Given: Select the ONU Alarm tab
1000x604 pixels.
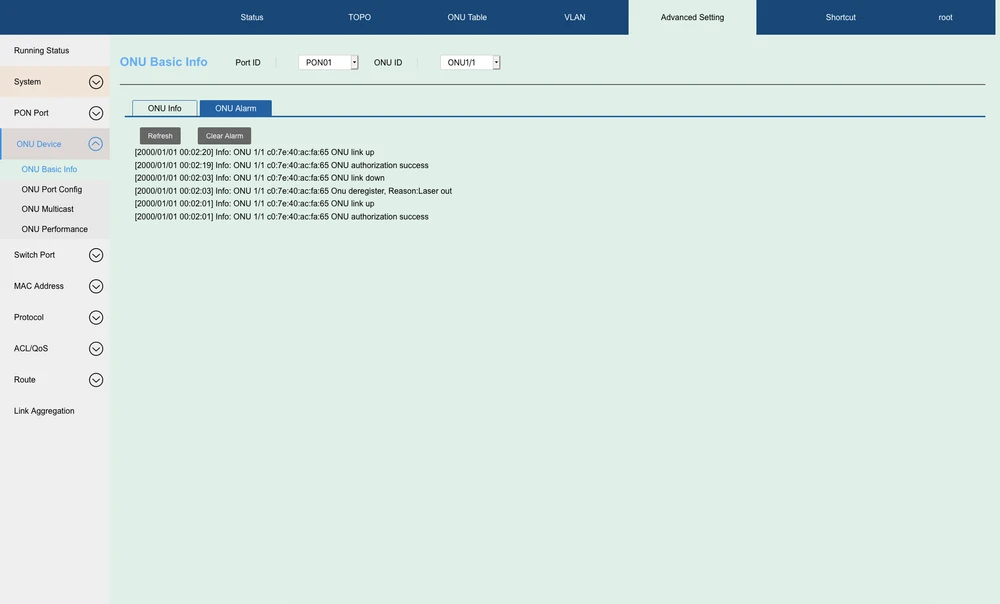Looking at the screenshot, I should coord(236,108).
